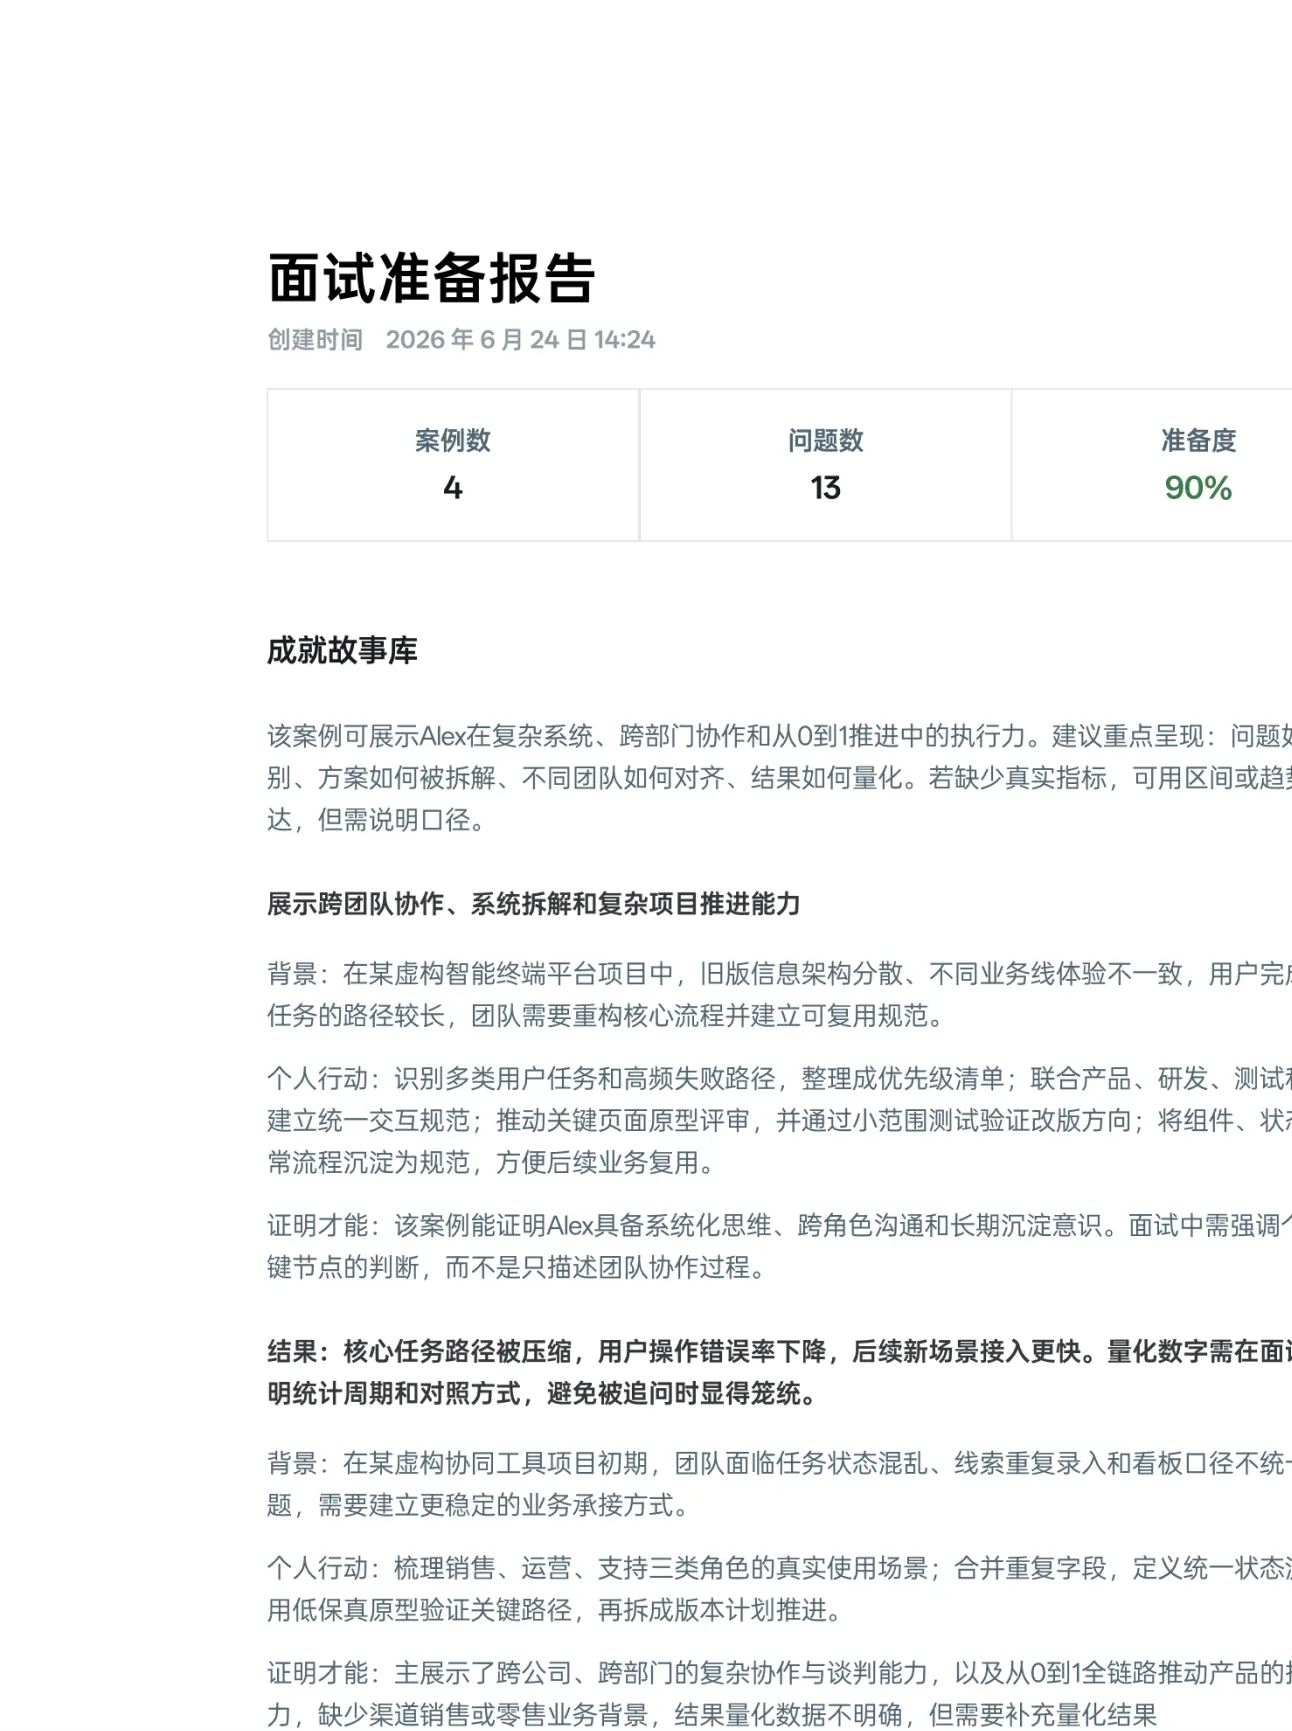The image size is (1292, 1731).
Task: Select the paragraph starting "证明才能：该案例能证明Alex"
Action: [779, 1246]
